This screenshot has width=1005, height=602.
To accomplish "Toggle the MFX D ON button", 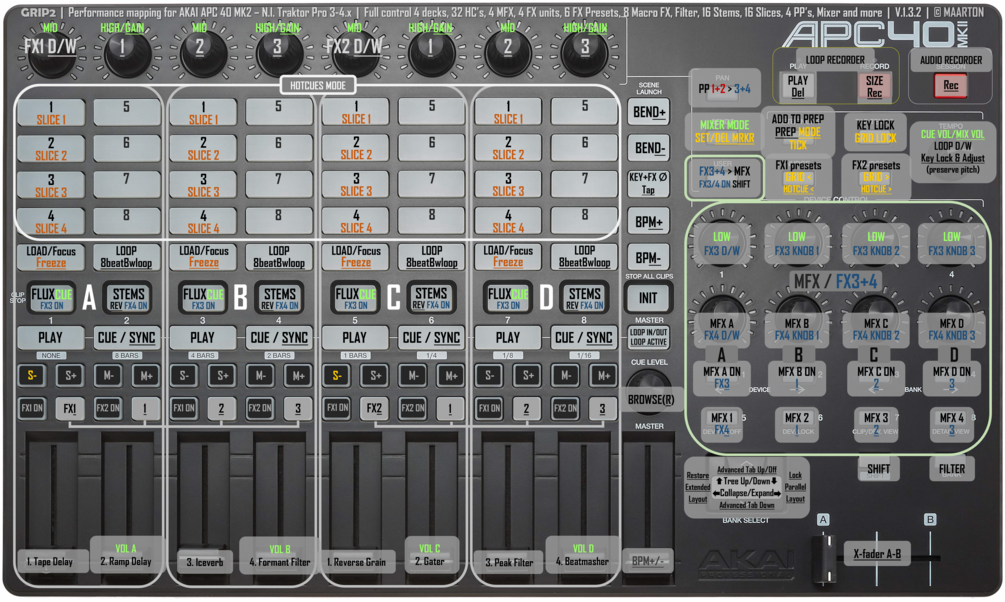I will (x=952, y=378).
